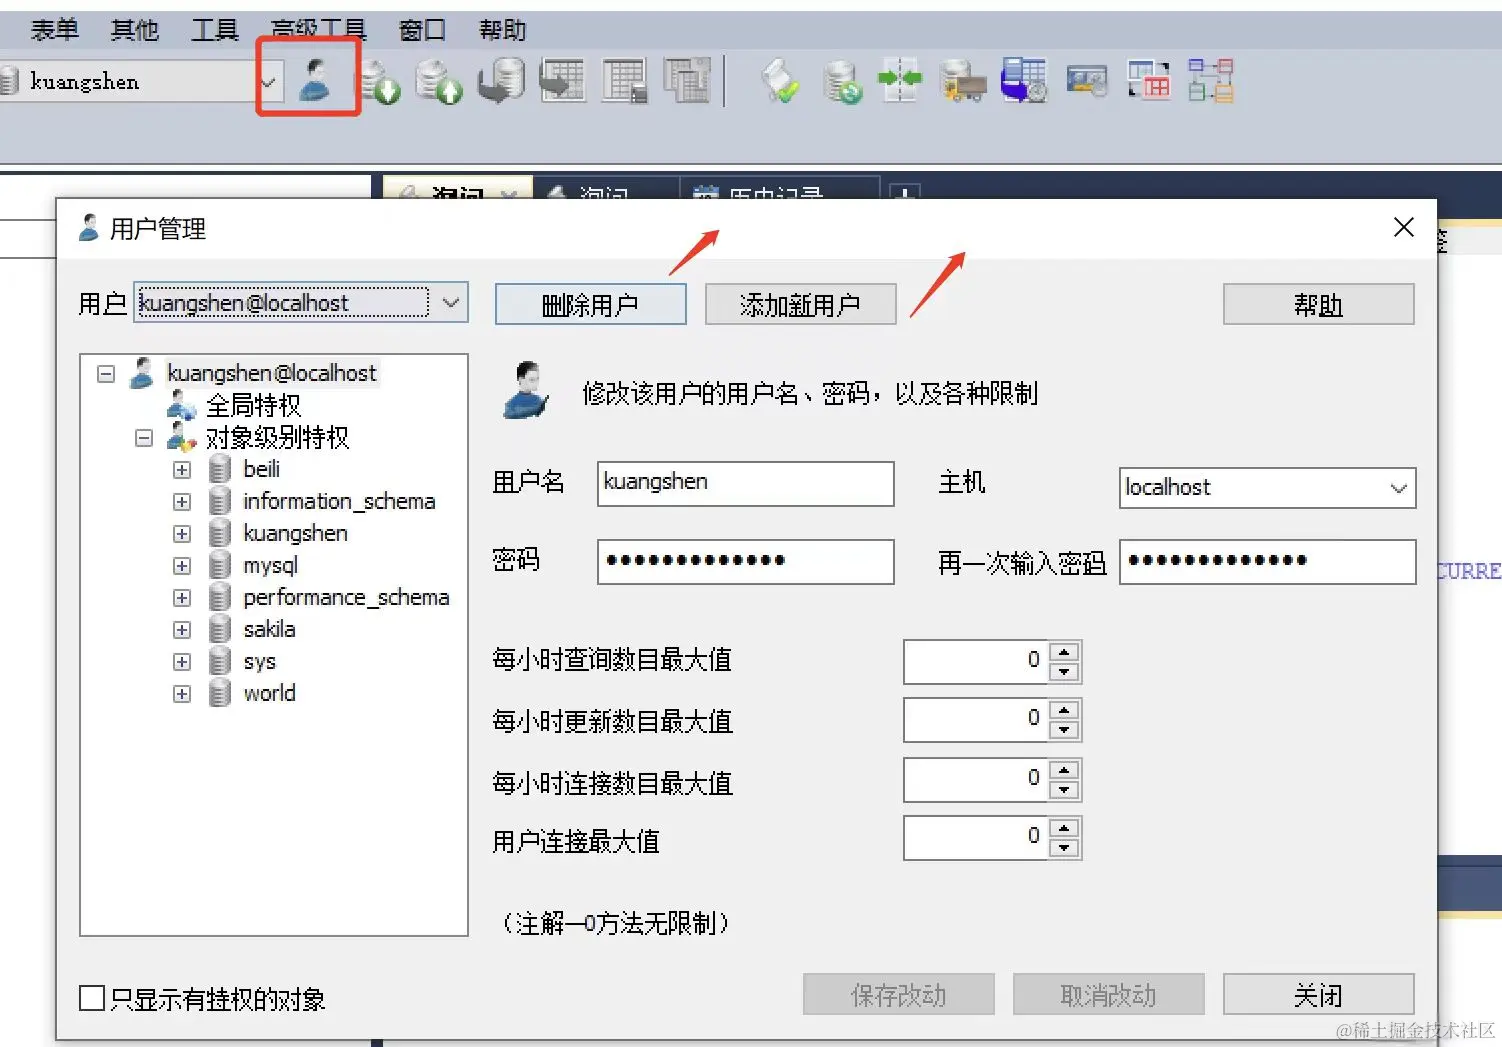Open the 主机 localhost dropdown
The image size is (1502, 1047).
pos(1398,488)
